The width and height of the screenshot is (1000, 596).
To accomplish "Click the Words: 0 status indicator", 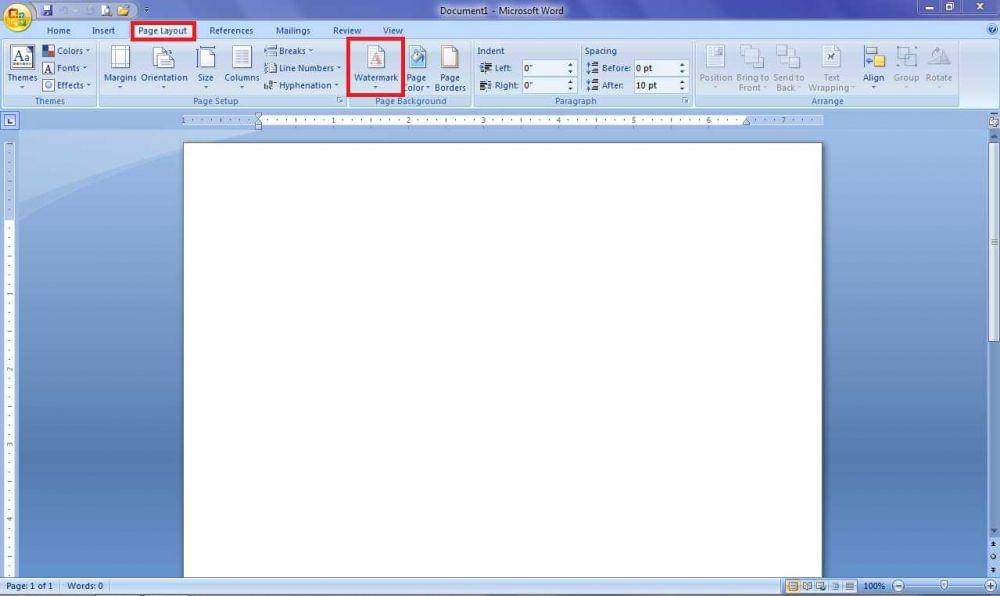I will 85,586.
